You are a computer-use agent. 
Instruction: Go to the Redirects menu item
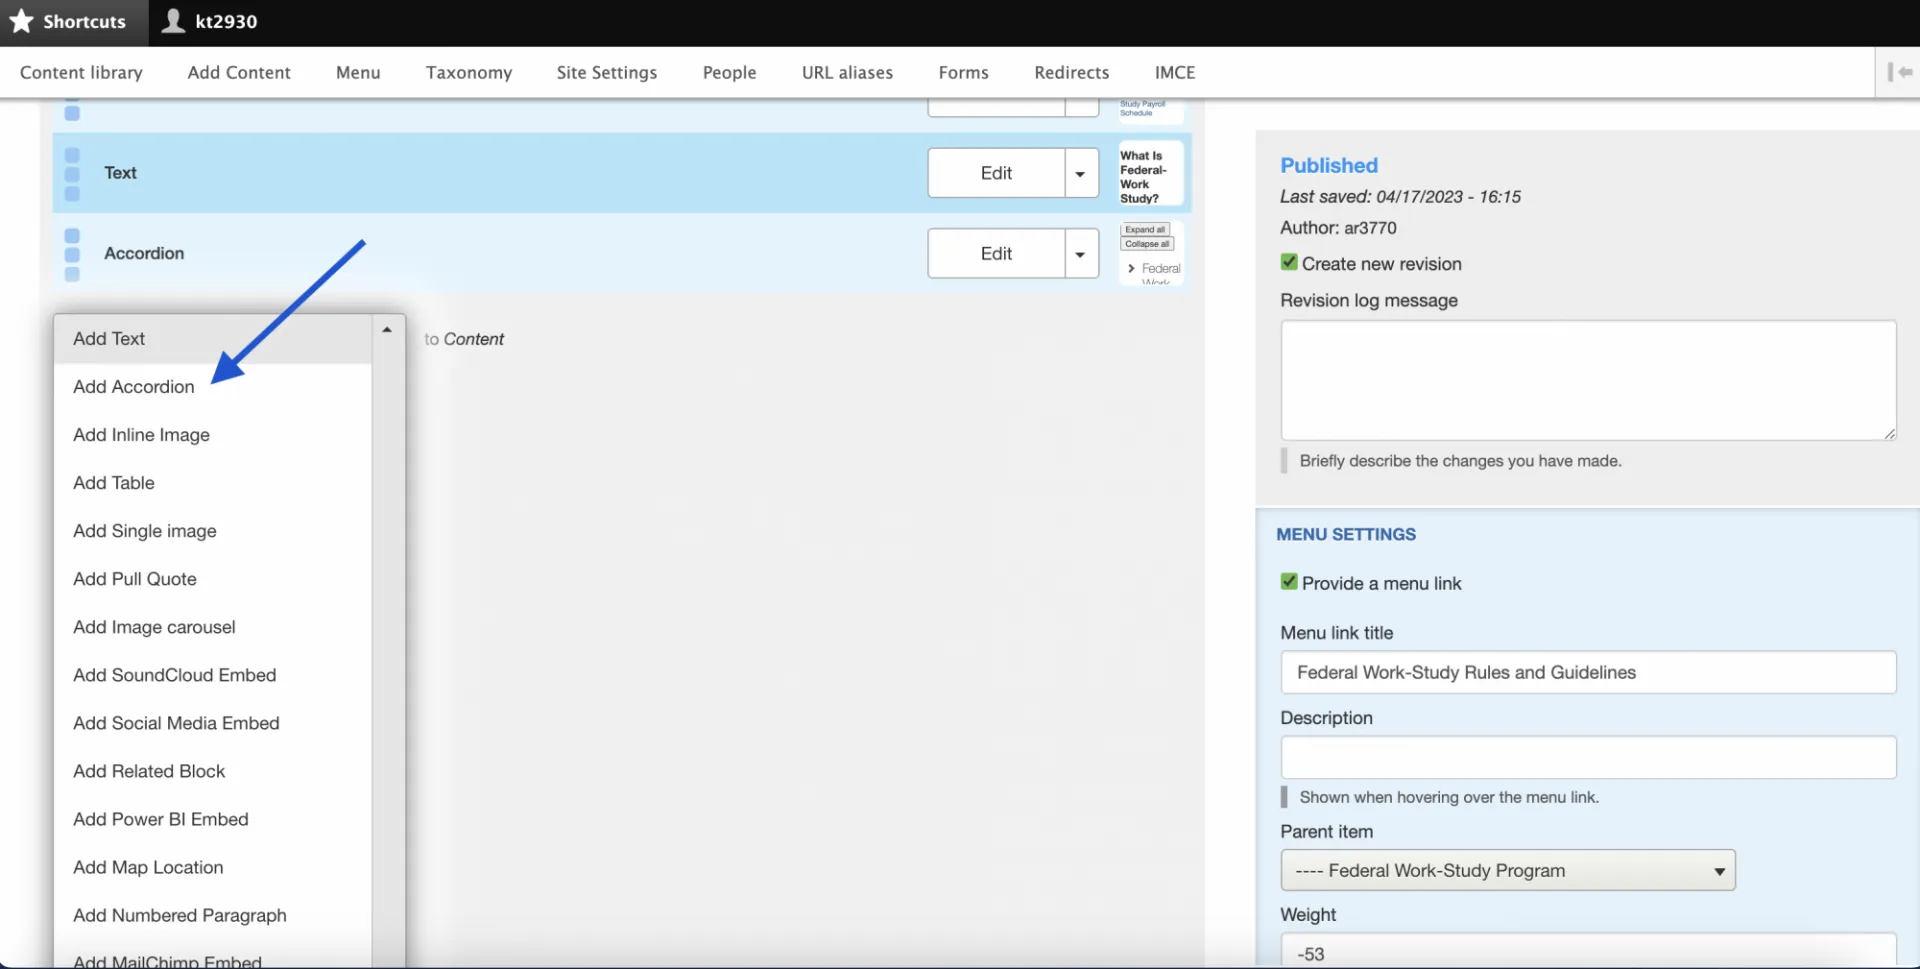pyautogui.click(x=1071, y=72)
